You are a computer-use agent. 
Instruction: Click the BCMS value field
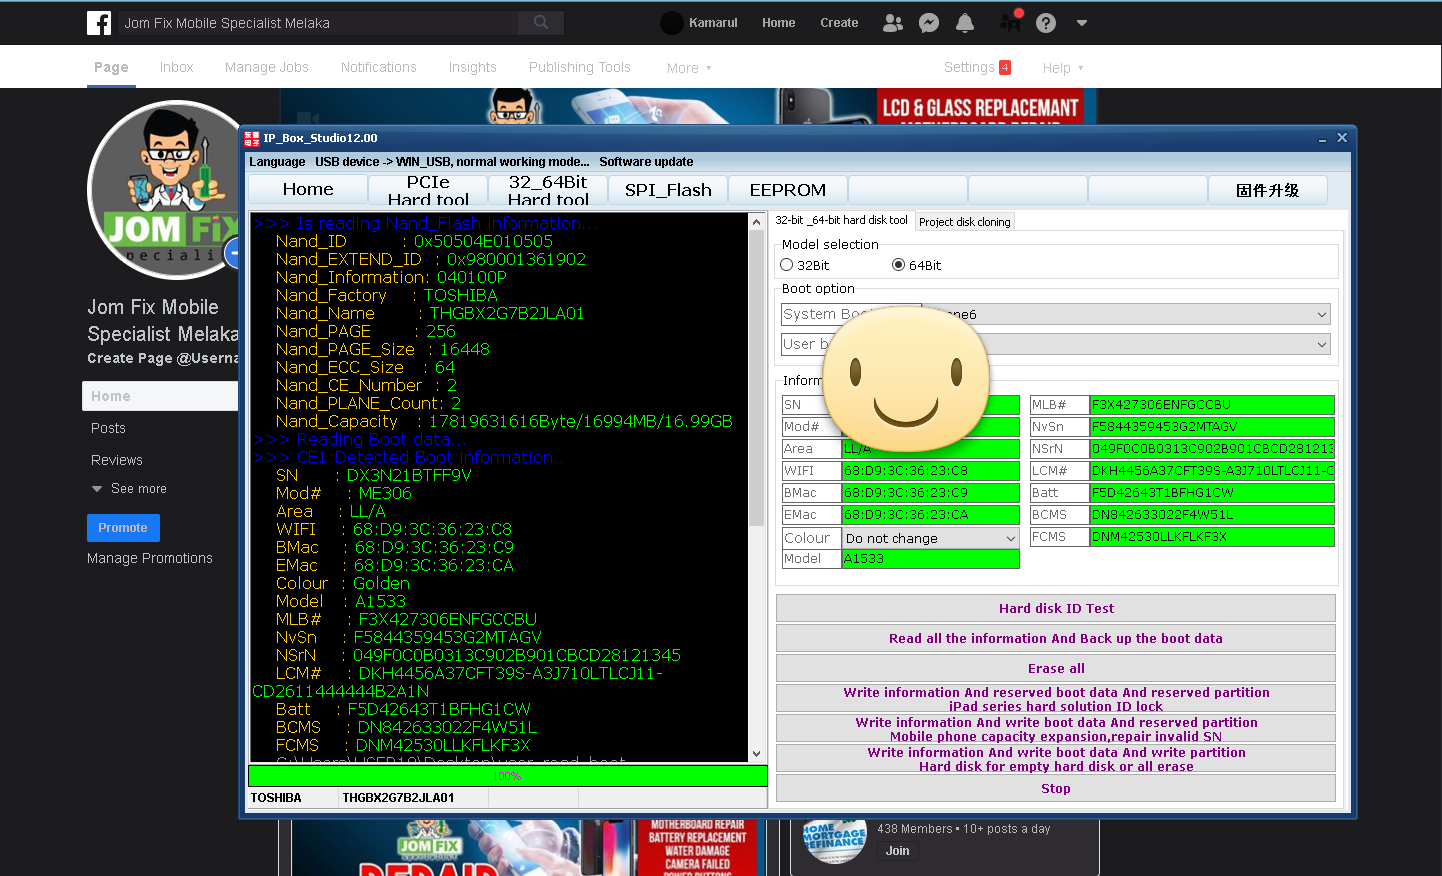pyautogui.click(x=1212, y=515)
